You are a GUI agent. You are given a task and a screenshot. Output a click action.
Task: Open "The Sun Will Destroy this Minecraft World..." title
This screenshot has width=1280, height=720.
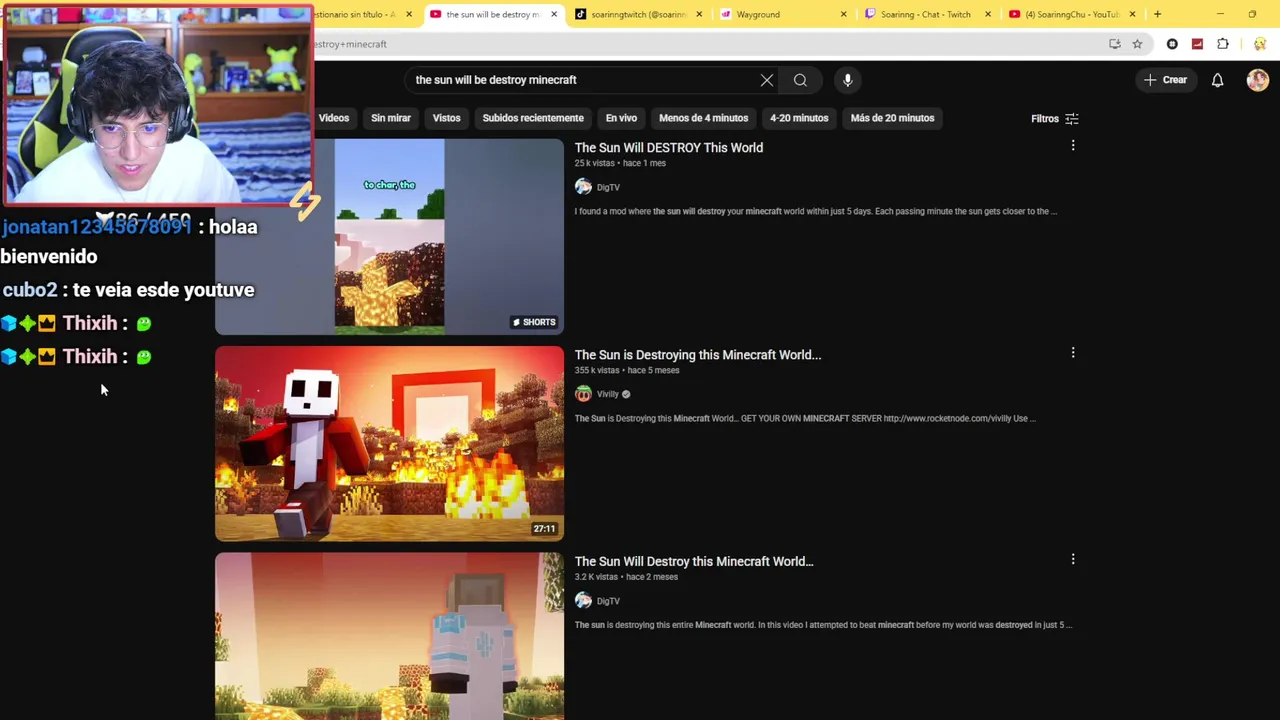pyautogui.click(x=694, y=562)
